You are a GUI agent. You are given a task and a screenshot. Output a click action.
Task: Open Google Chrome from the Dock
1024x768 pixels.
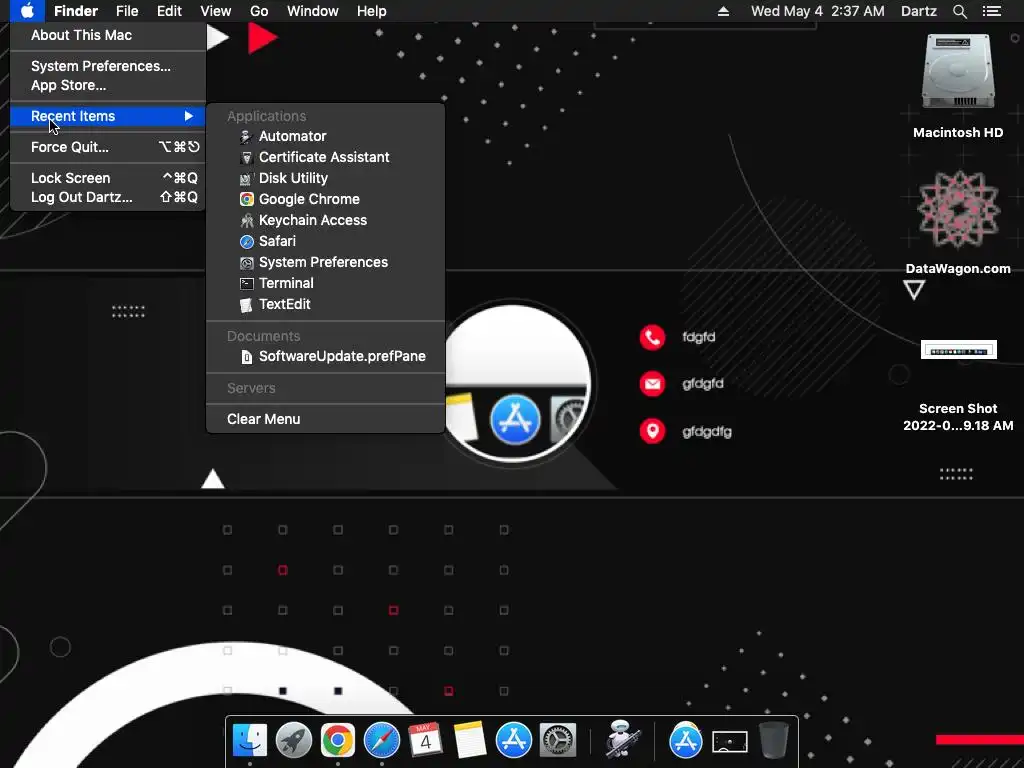pos(338,741)
